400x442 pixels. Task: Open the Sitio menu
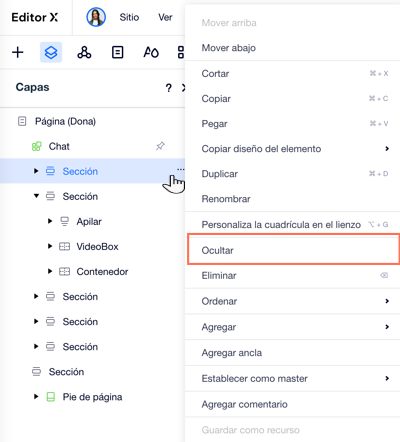[129, 17]
